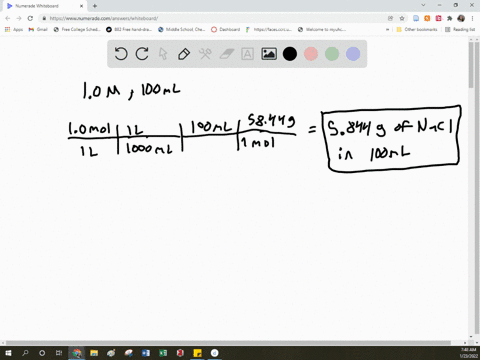480x360 pixels.
Task: Close the Numerade Whiteboard tab
Action: [x=82, y=6]
